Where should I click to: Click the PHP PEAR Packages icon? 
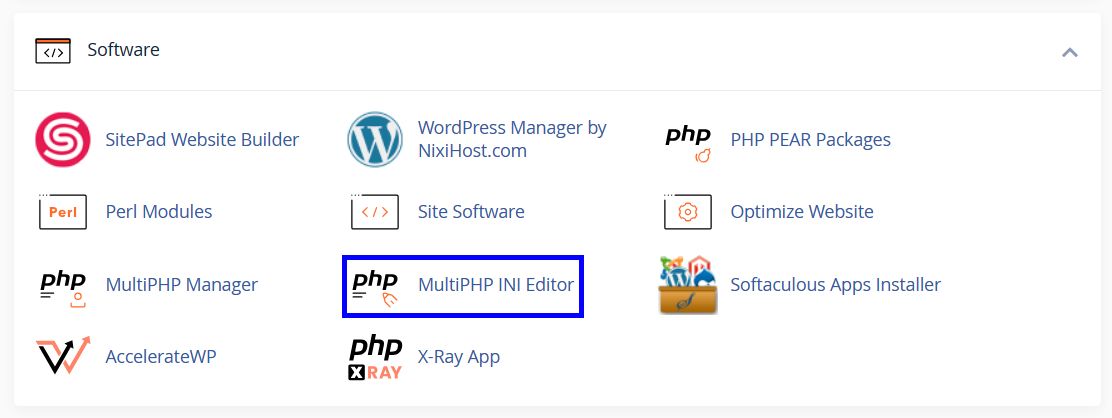(x=688, y=142)
